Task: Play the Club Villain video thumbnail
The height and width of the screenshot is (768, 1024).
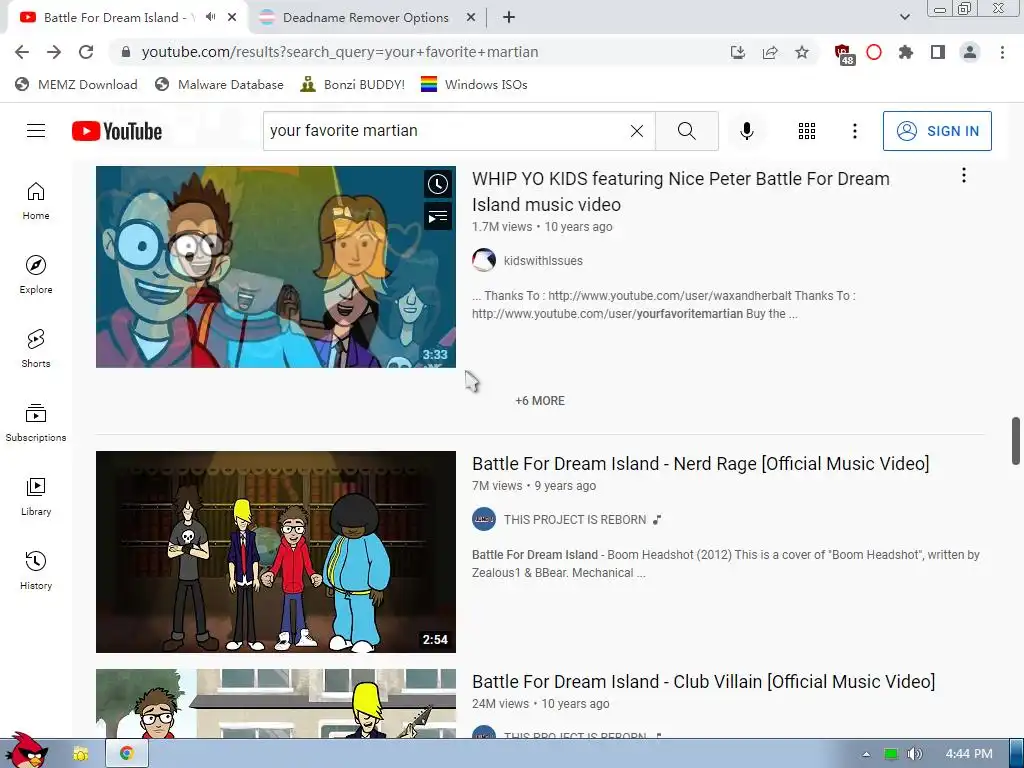Action: [x=276, y=703]
